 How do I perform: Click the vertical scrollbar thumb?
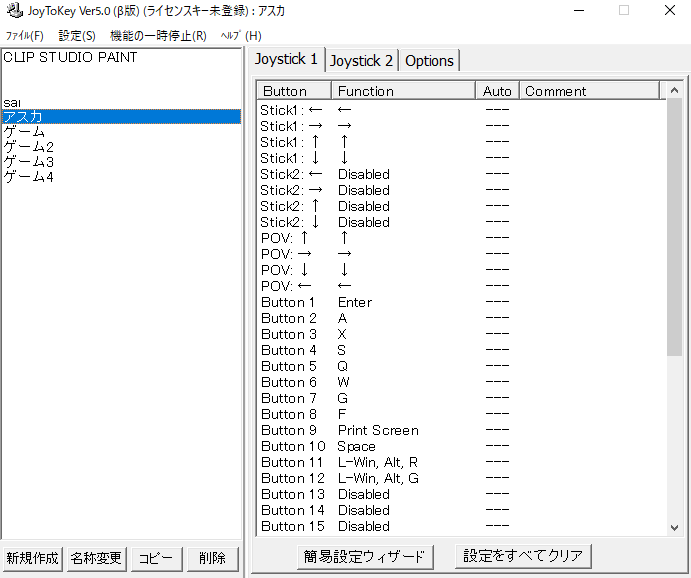pos(674,227)
